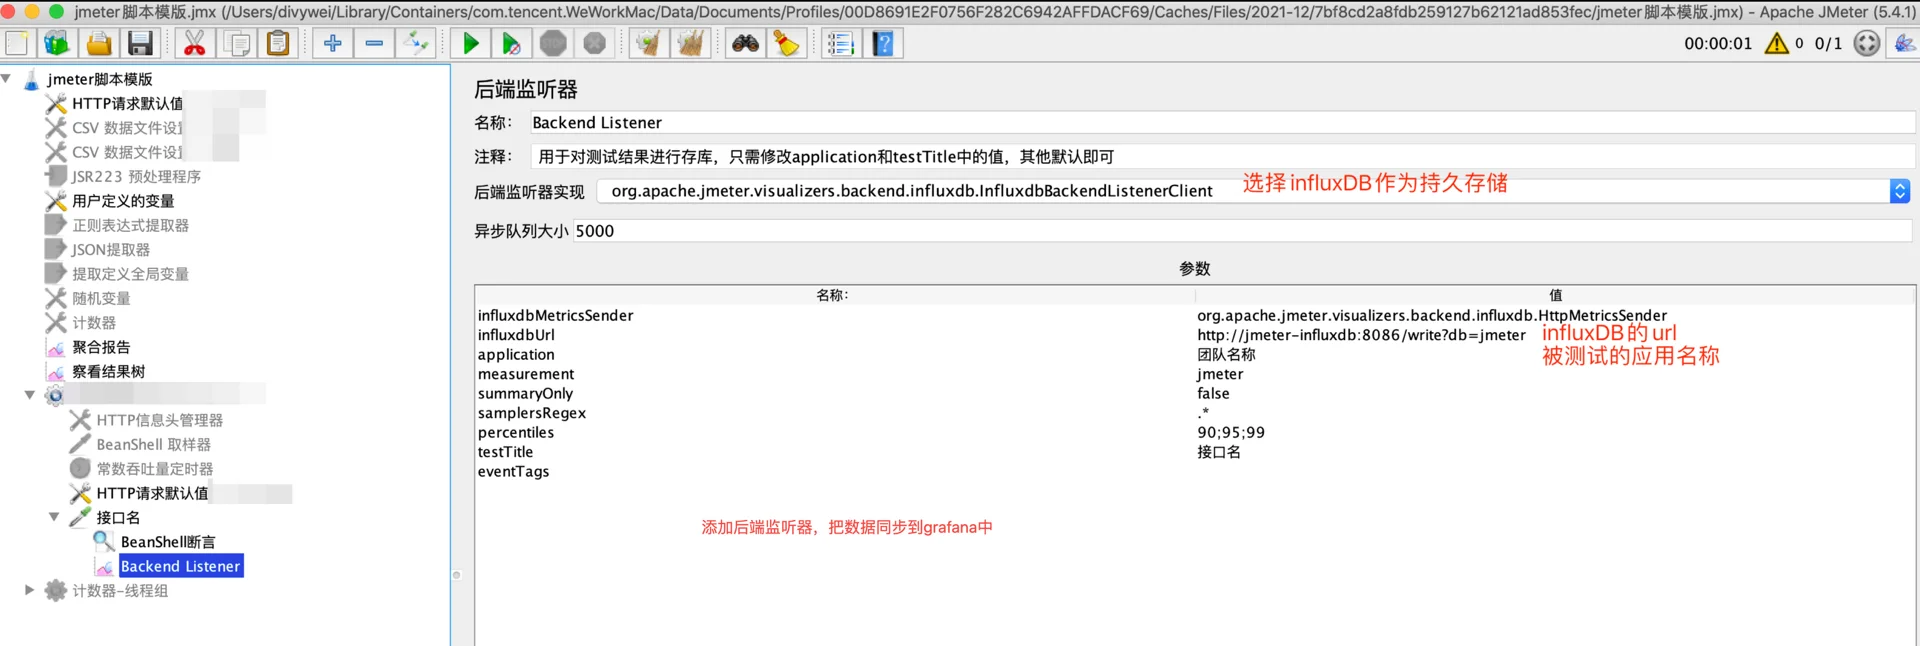Select Backend Listener in the tree
This screenshot has width=1920, height=646.
[x=180, y=566]
